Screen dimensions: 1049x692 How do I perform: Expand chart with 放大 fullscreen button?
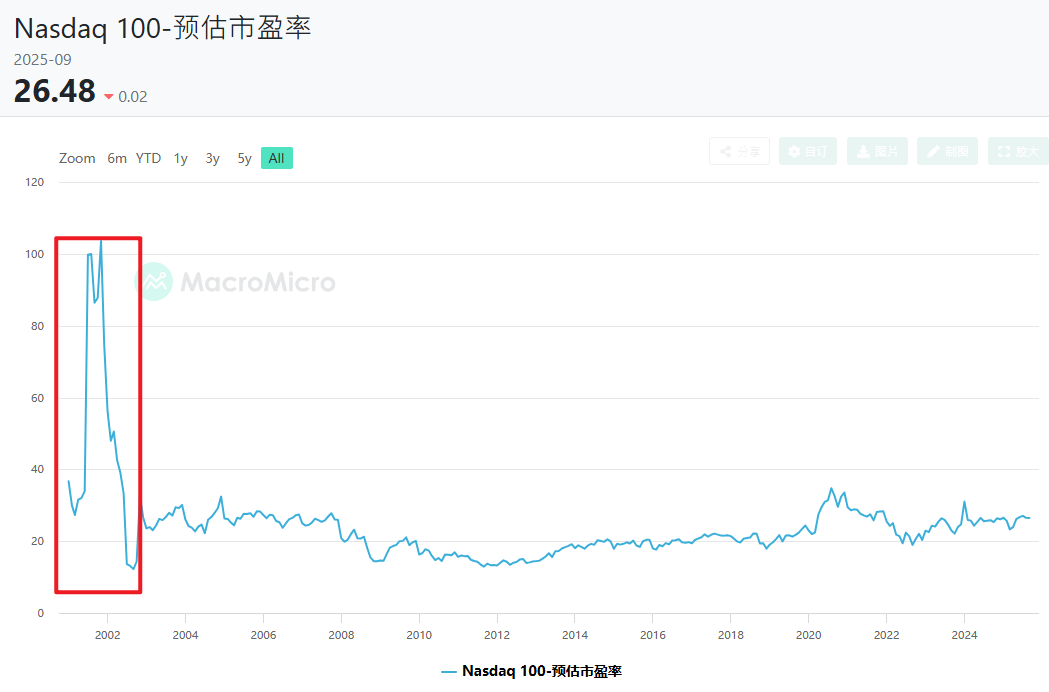1018,151
